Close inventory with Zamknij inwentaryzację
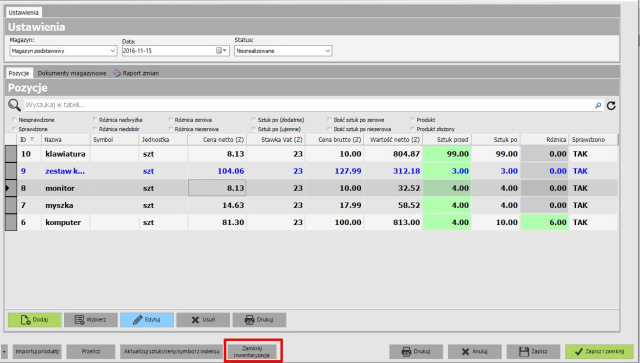This screenshot has height=363, width=640. [252, 352]
